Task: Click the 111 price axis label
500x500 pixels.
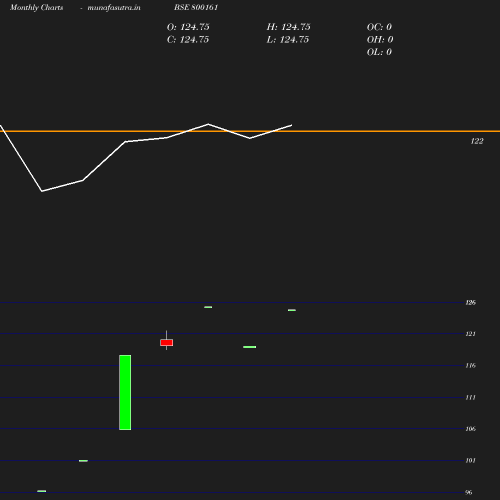Action: pyautogui.click(x=470, y=397)
